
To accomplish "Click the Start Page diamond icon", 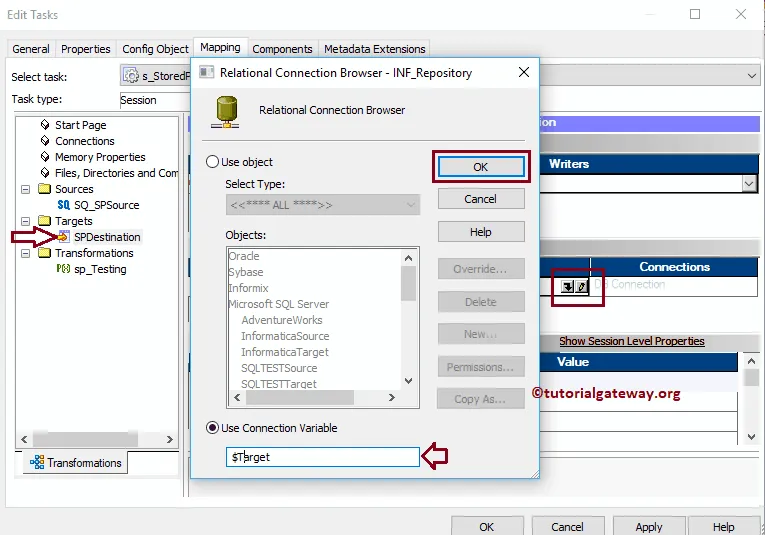I will pyautogui.click(x=45, y=125).
